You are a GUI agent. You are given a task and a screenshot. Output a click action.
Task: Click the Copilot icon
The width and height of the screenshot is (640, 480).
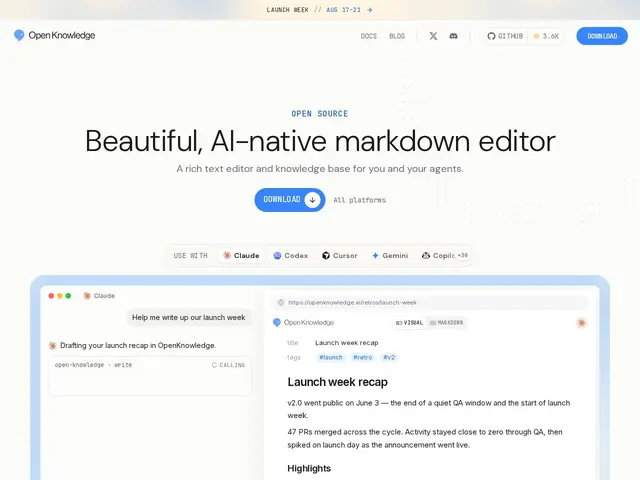tap(426, 256)
